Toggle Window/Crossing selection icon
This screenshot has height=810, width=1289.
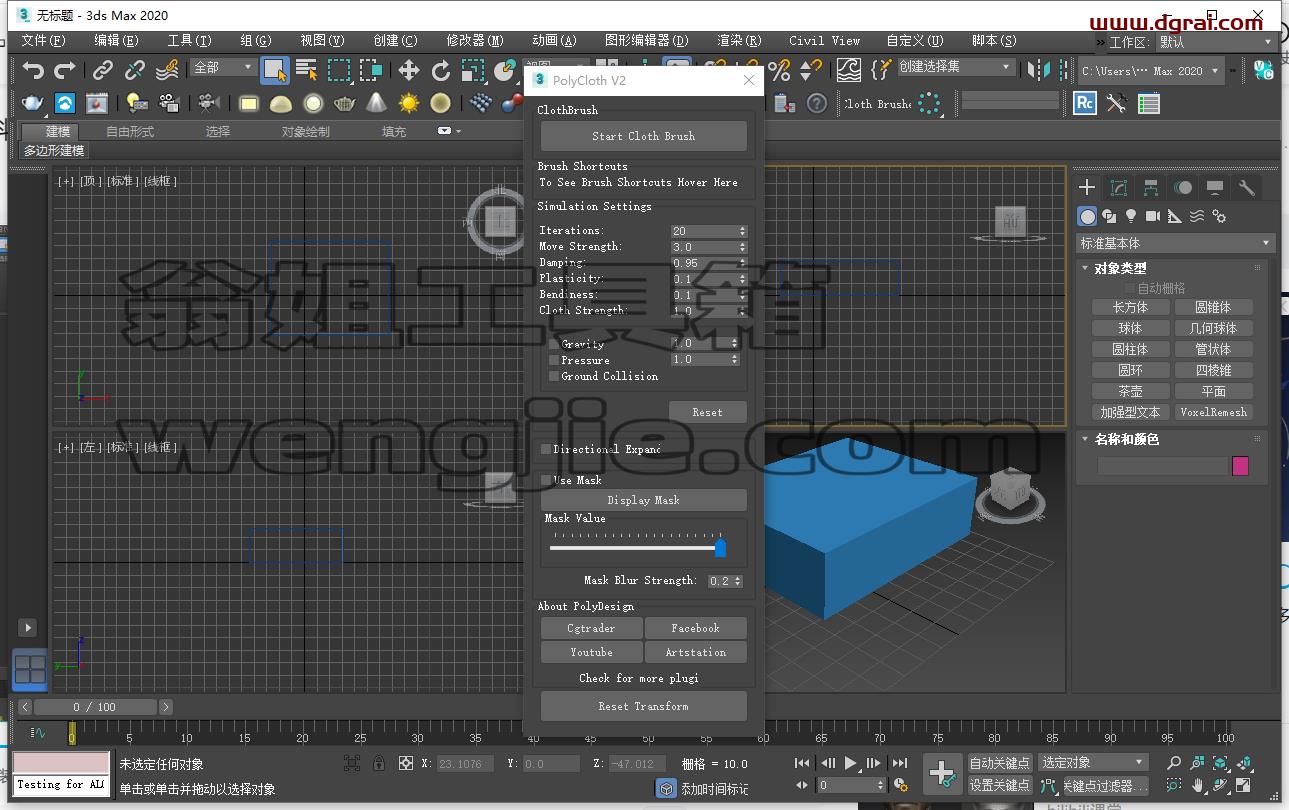click(372, 70)
